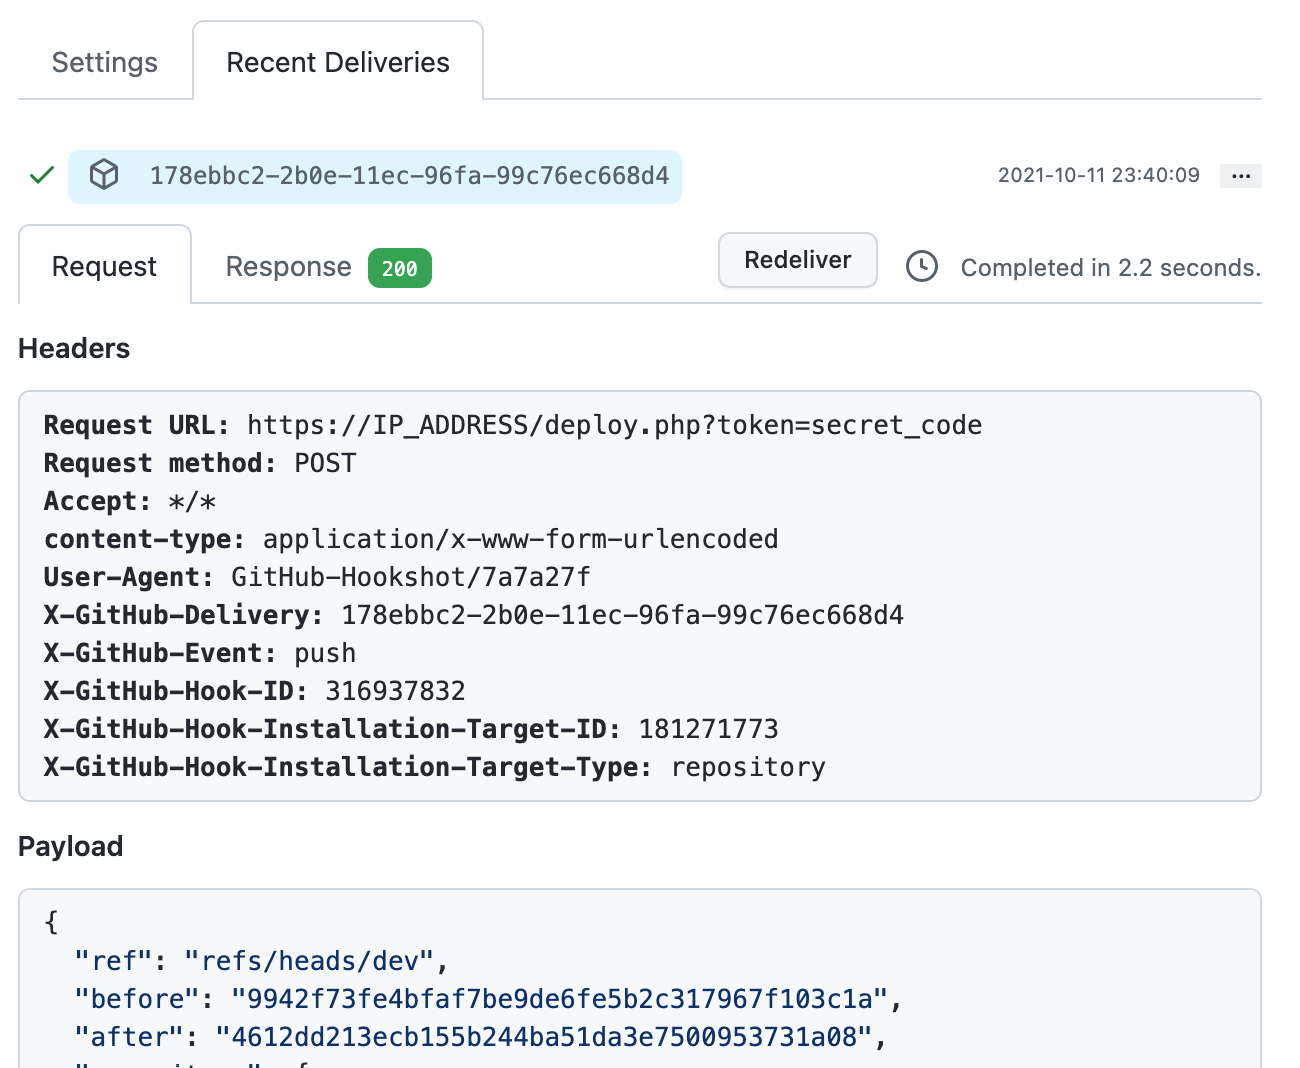Click the content-type header line
Image resolution: width=1300 pixels, height=1068 pixels.
pos(410,539)
